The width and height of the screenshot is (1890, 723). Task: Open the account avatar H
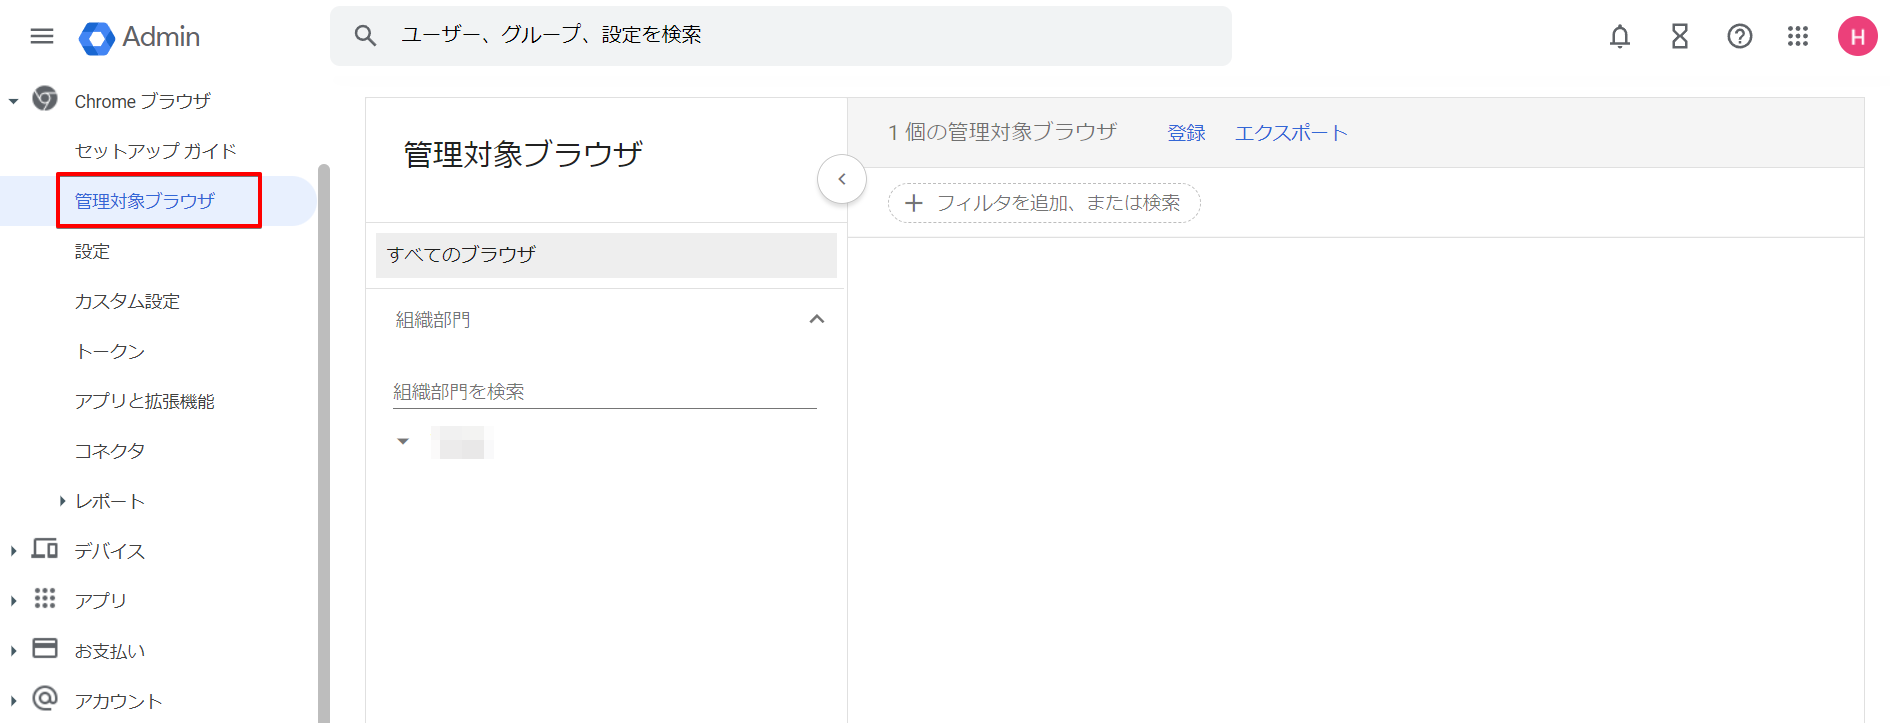[x=1857, y=37]
